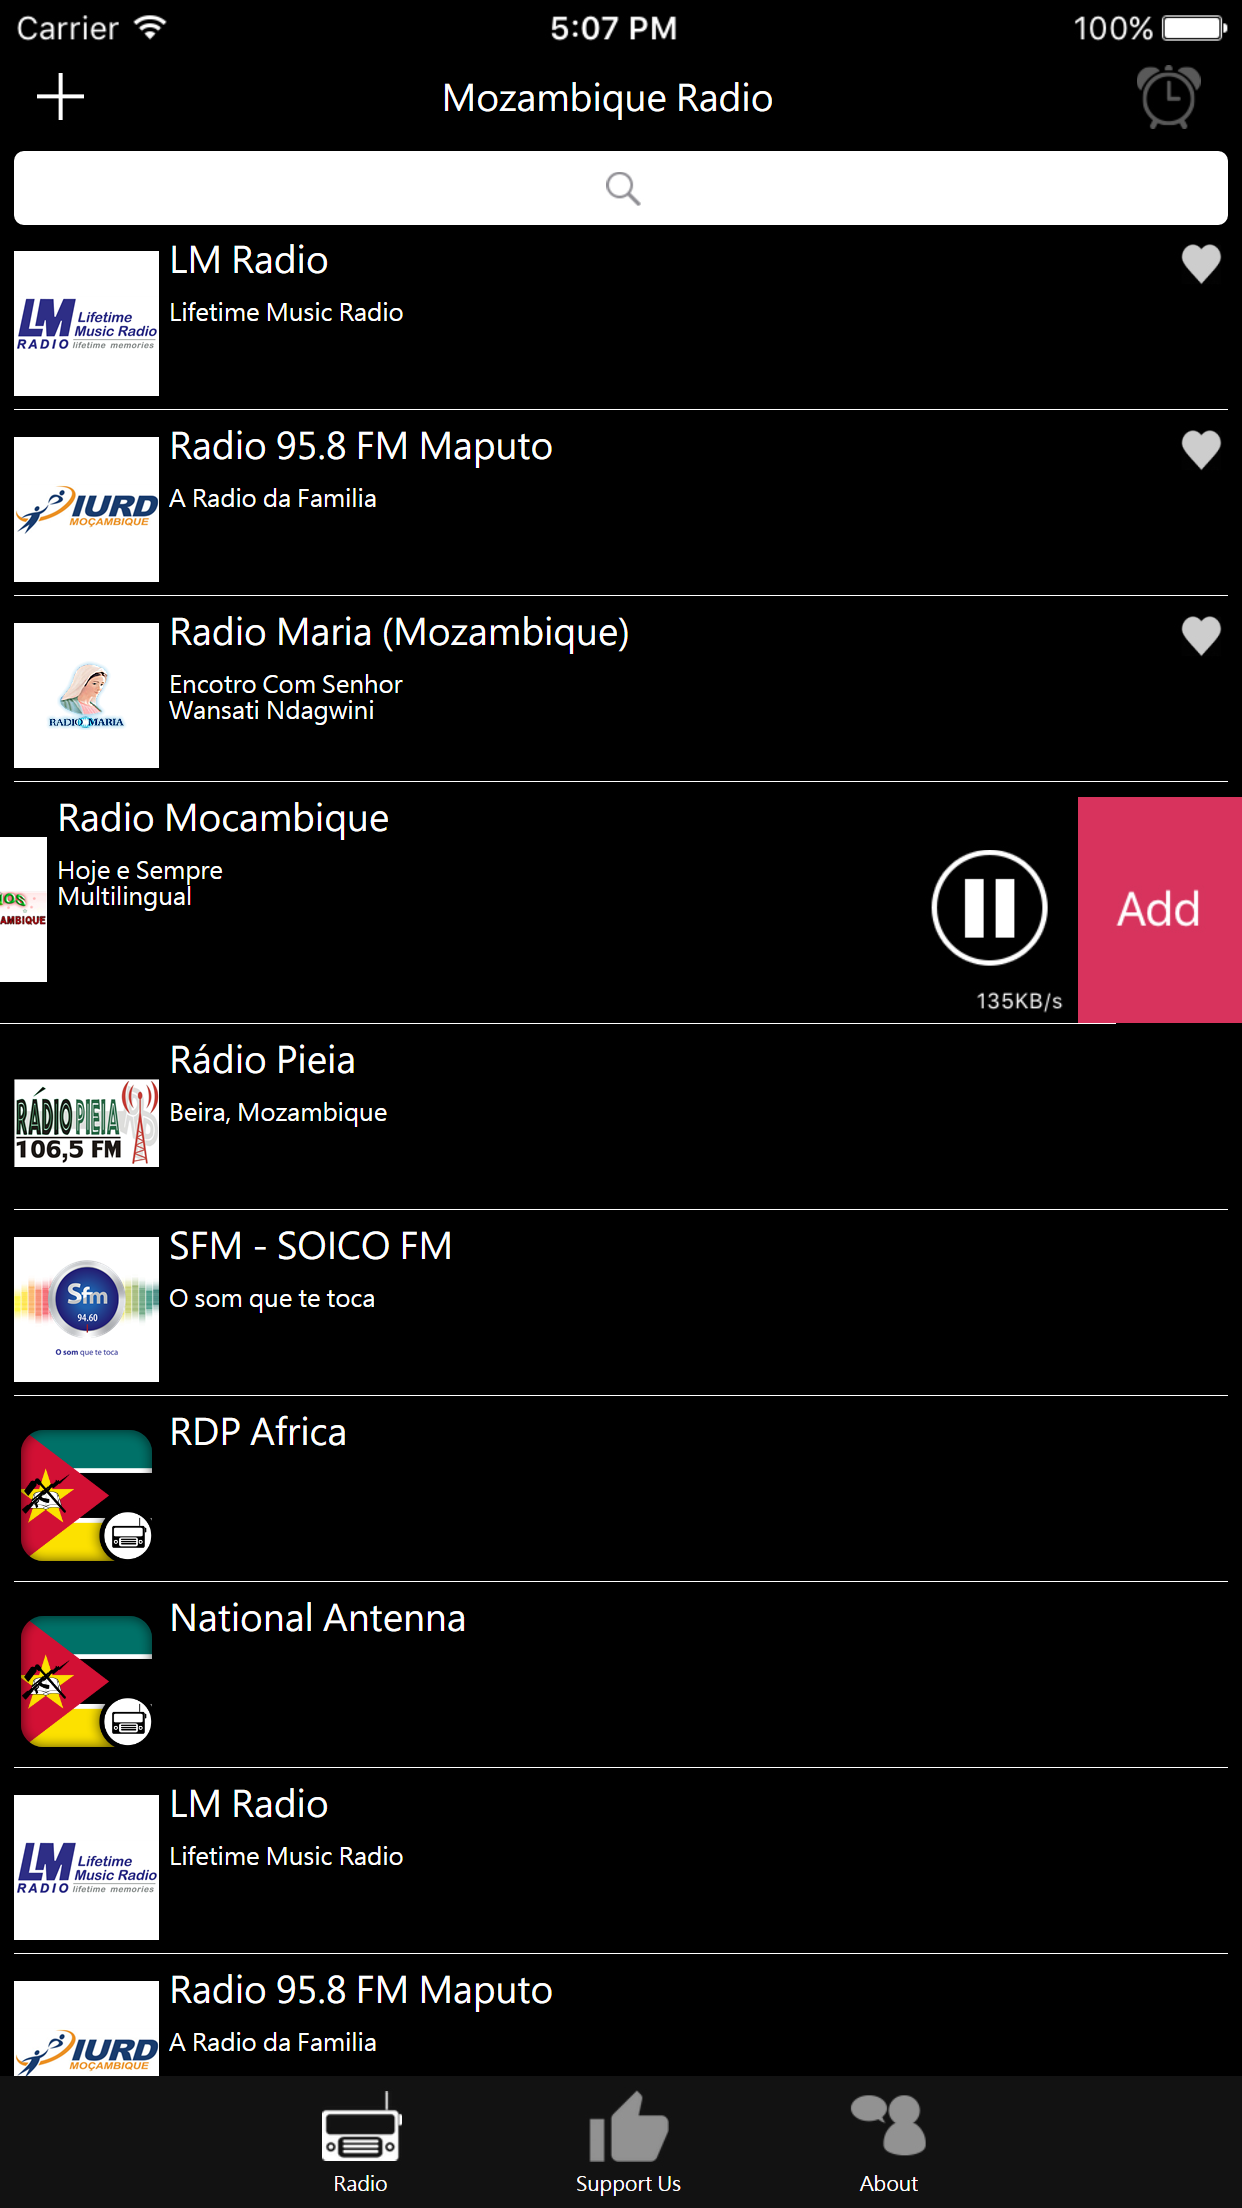Choose the 'SFM - SOICO FM' title
Image resolution: width=1242 pixels, height=2208 pixels.
pos(311,1246)
